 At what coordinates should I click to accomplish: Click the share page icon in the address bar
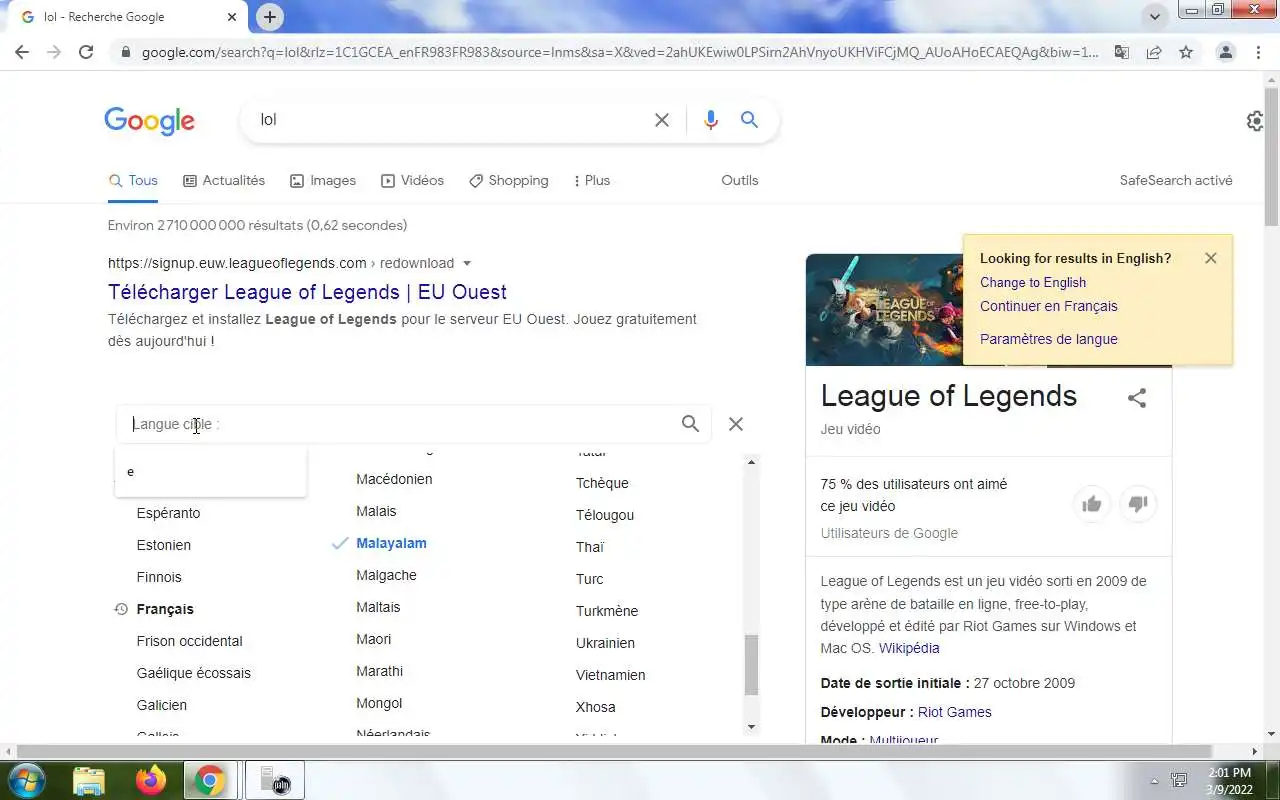coord(1154,52)
